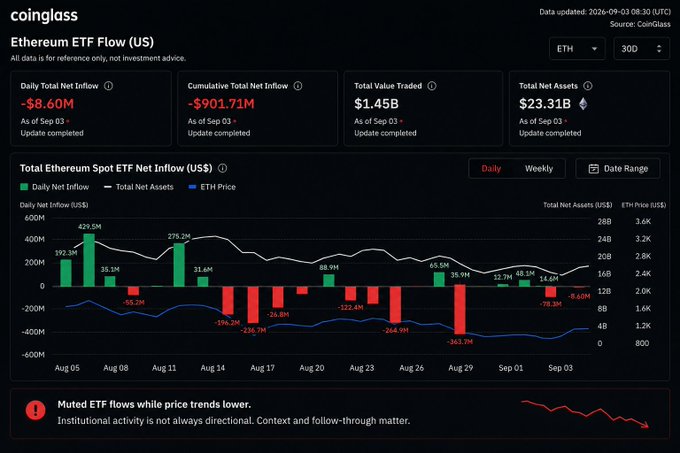Screen dimensions: 680x453
Task: Select the 88.9M green inflow bar
Action: click(329, 280)
